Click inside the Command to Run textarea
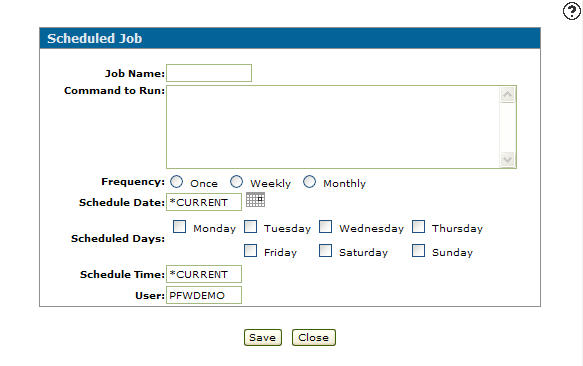 (333, 127)
